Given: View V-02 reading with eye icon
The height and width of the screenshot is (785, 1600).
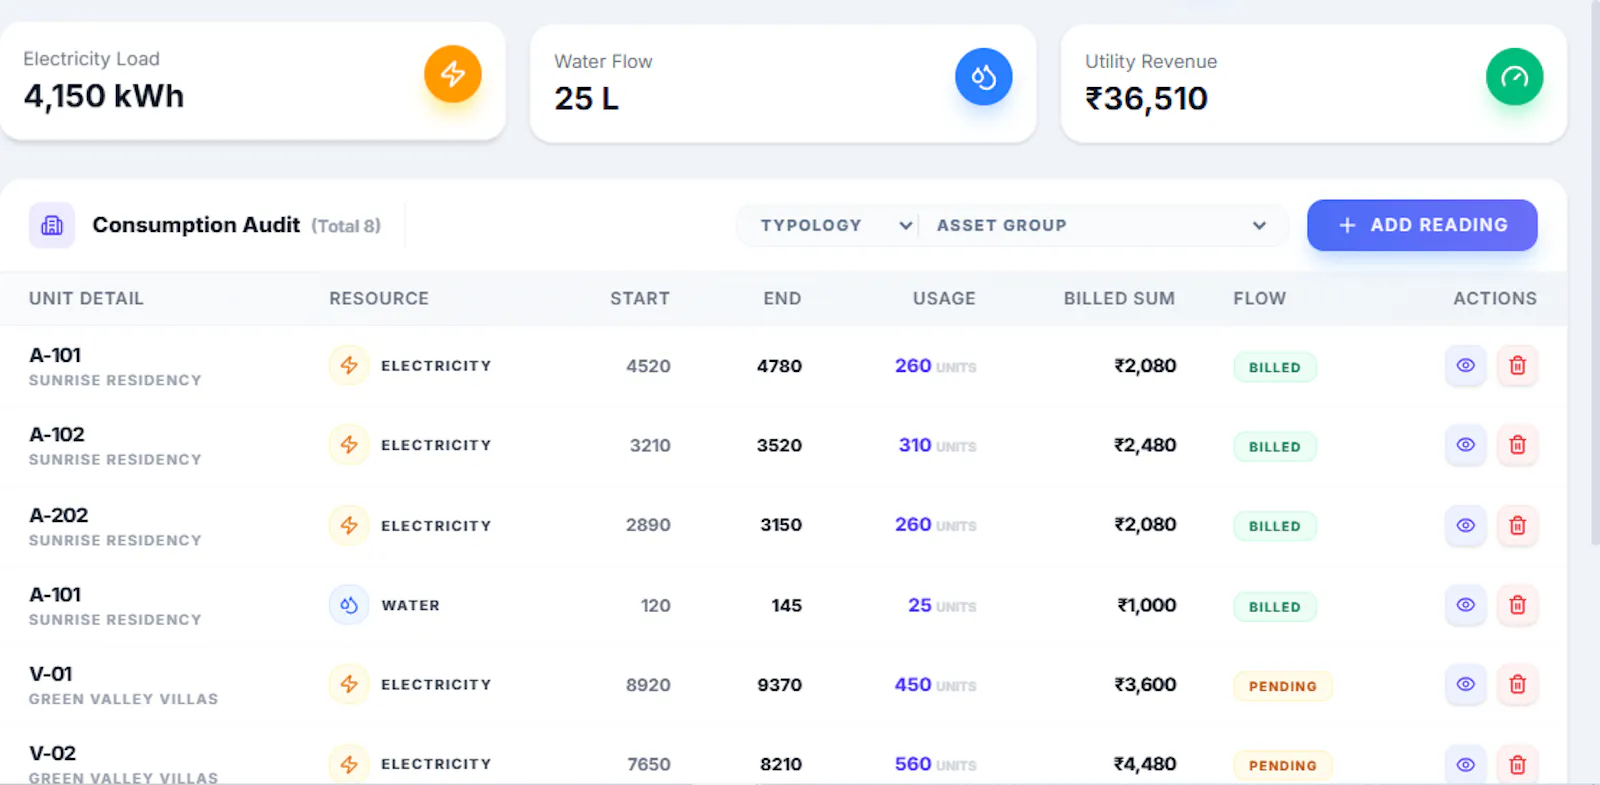Looking at the screenshot, I should [1466, 764].
